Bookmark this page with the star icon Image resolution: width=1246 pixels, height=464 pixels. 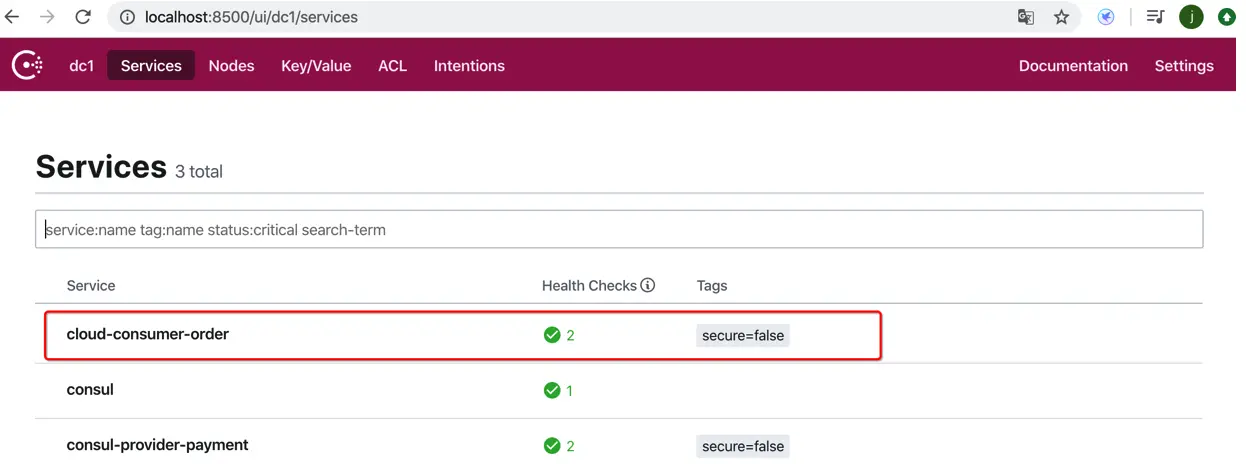tap(1061, 17)
